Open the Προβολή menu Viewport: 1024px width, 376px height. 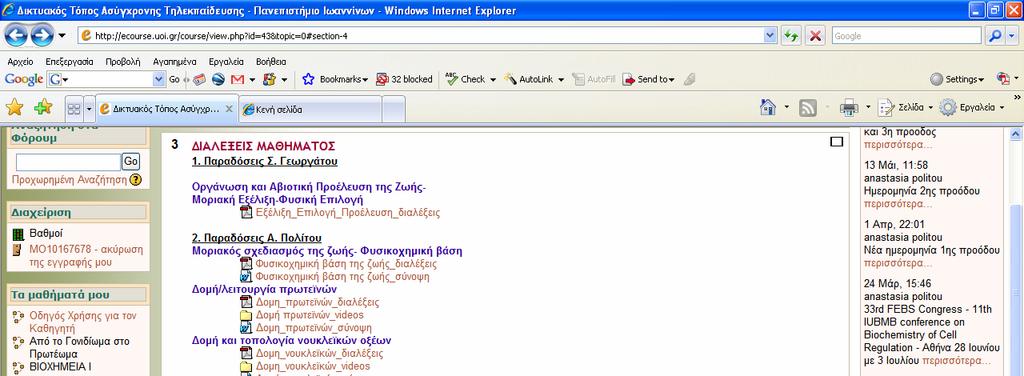point(123,61)
